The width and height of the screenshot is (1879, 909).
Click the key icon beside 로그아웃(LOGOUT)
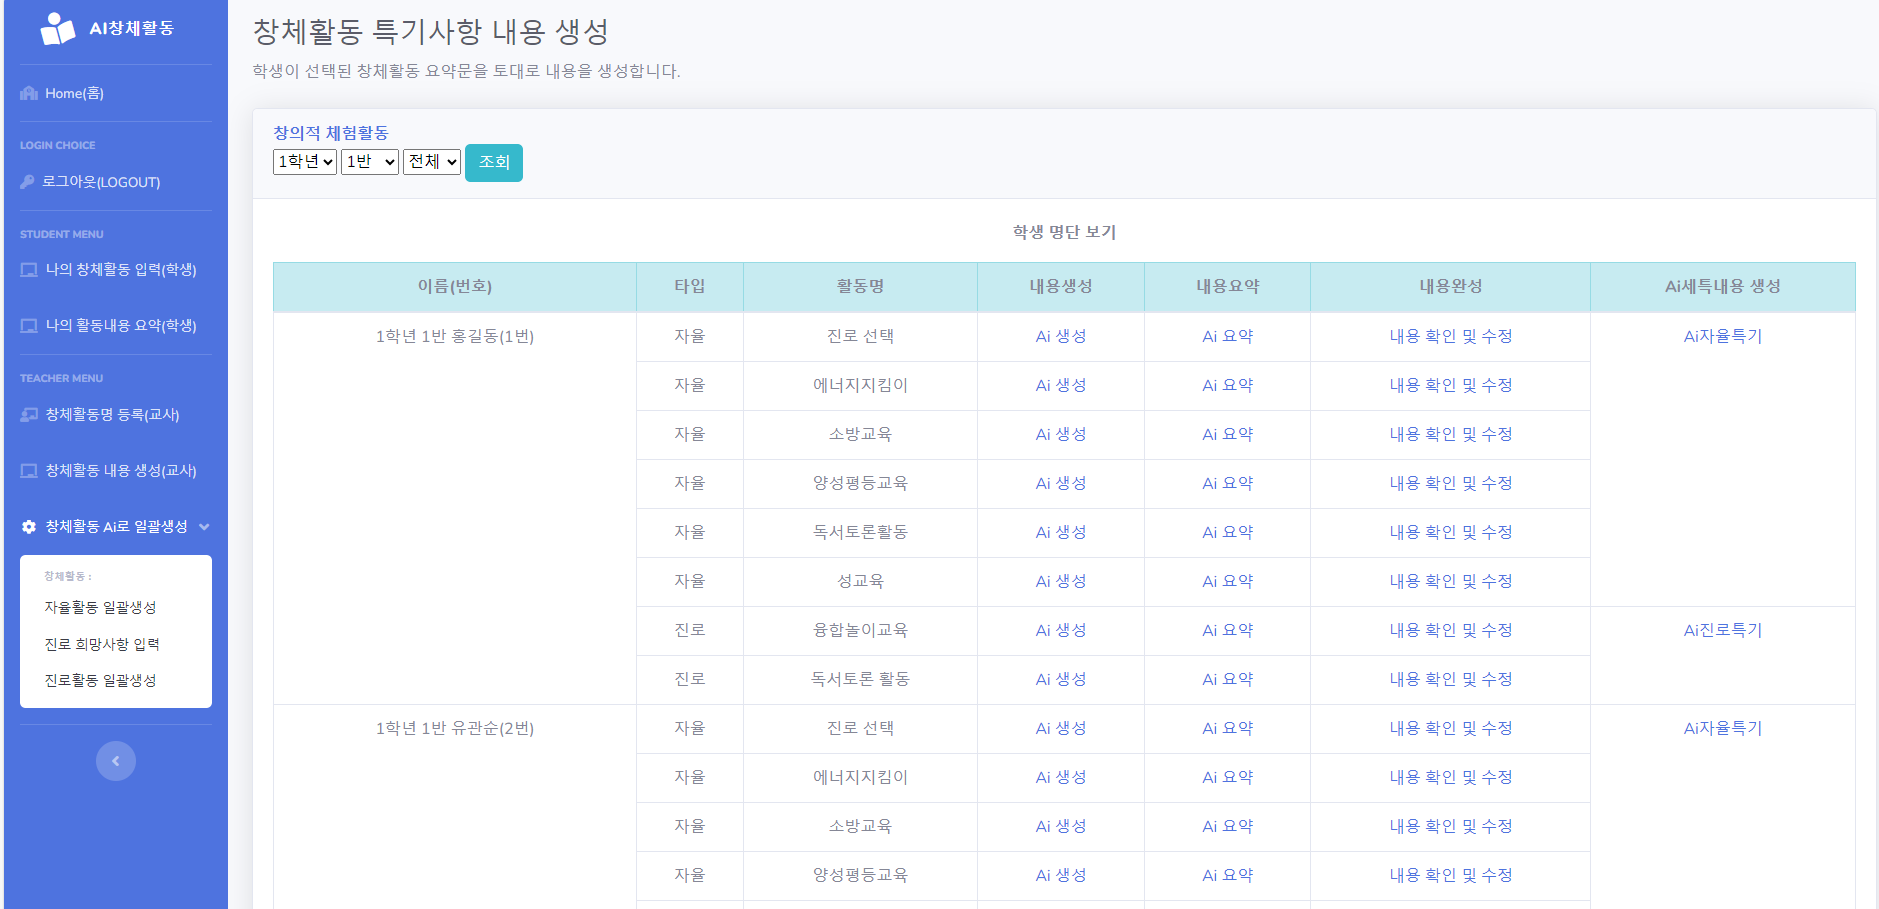pyautogui.click(x=28, y=182)
